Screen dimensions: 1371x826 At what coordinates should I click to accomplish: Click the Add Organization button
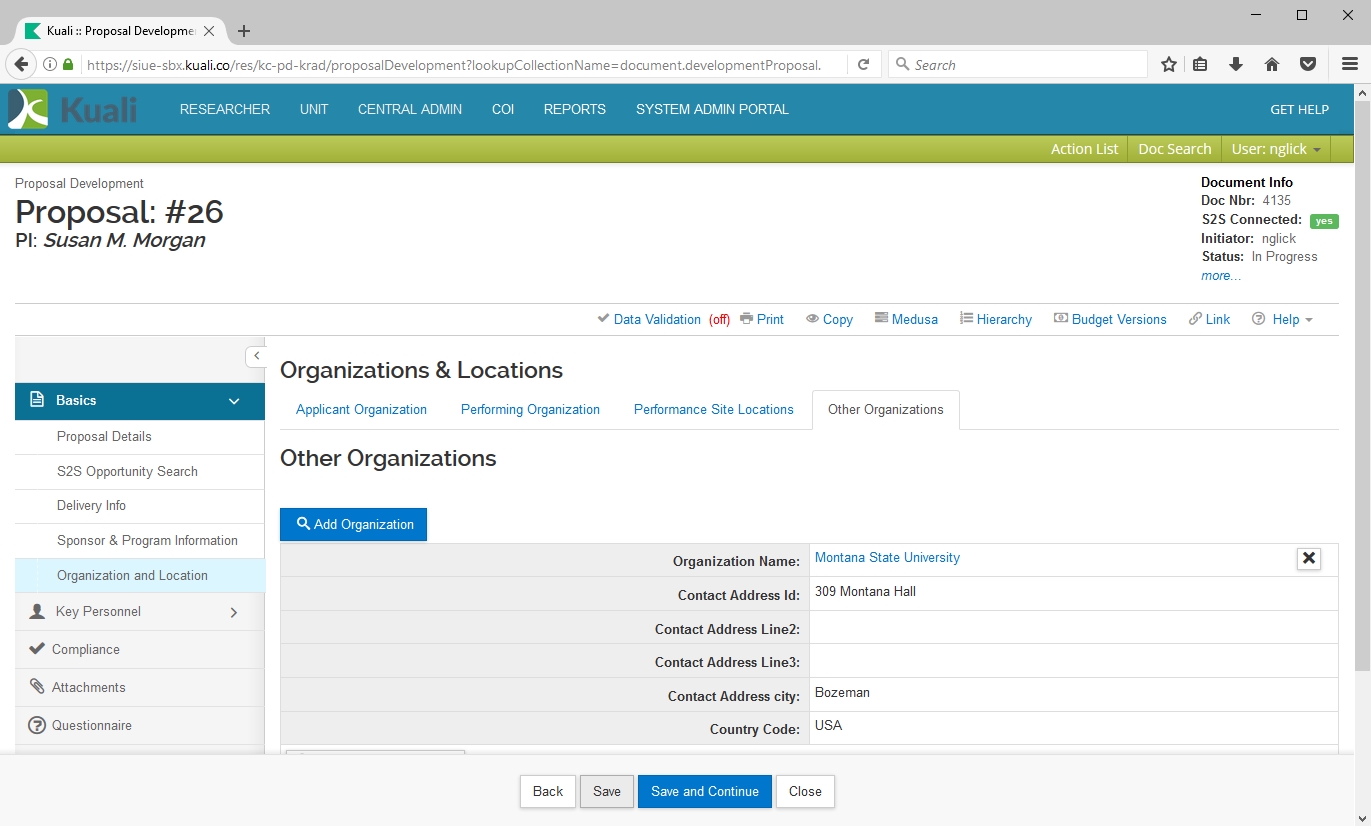(x=354, y=525)
